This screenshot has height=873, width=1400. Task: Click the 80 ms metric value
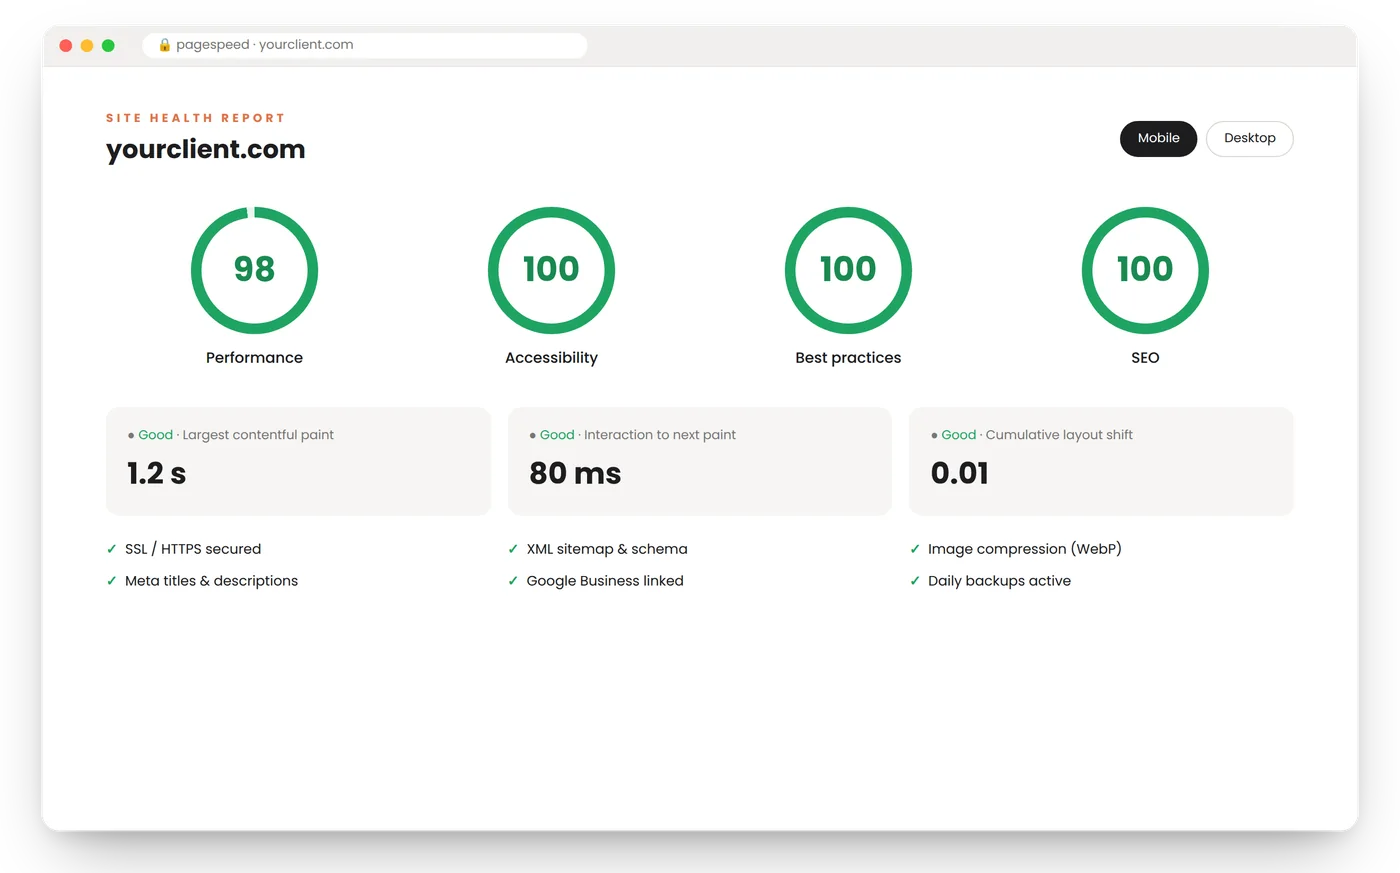[x=575, y=473]
